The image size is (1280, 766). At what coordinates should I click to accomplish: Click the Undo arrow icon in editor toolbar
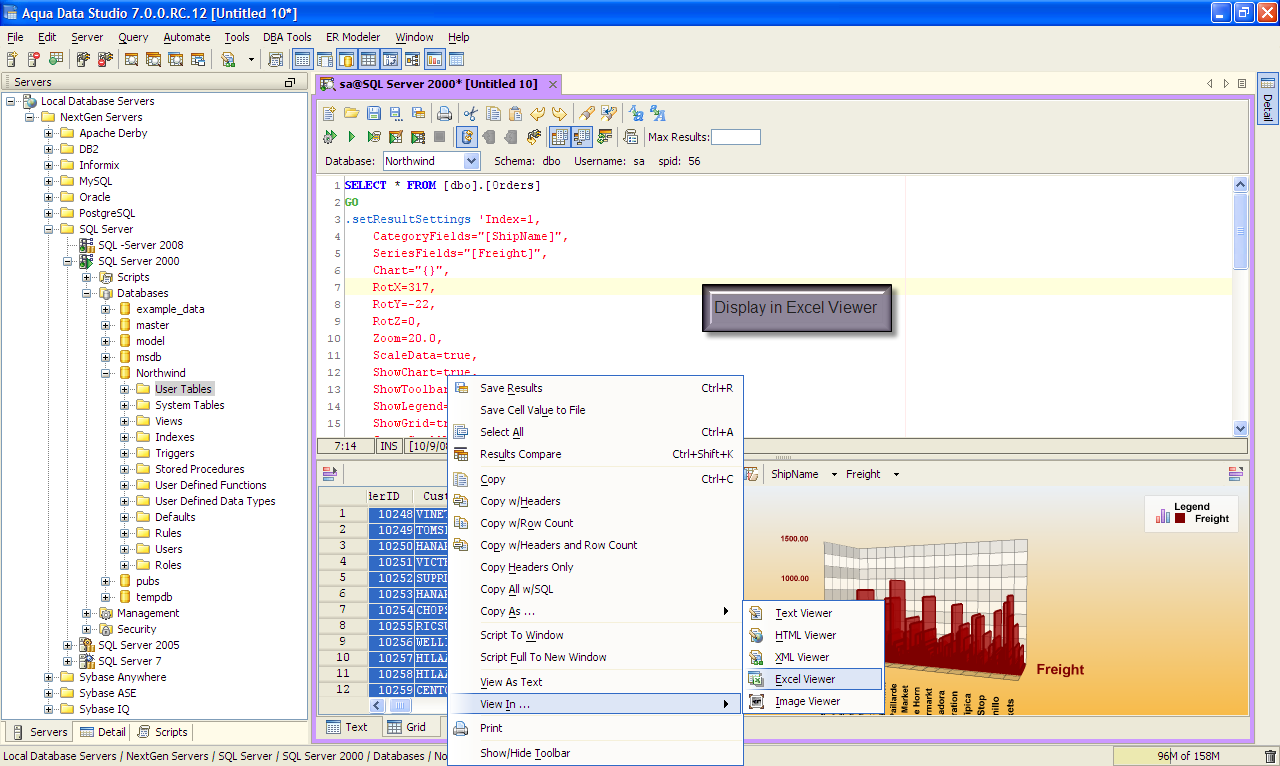pos(538,113)
